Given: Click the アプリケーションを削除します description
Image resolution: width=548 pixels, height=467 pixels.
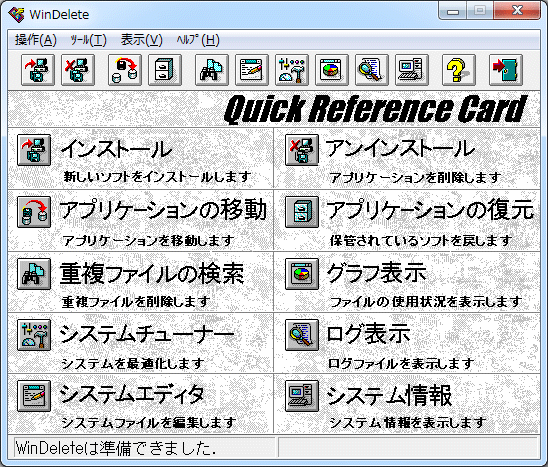Looking at the screenshot, I should [415, 178].
